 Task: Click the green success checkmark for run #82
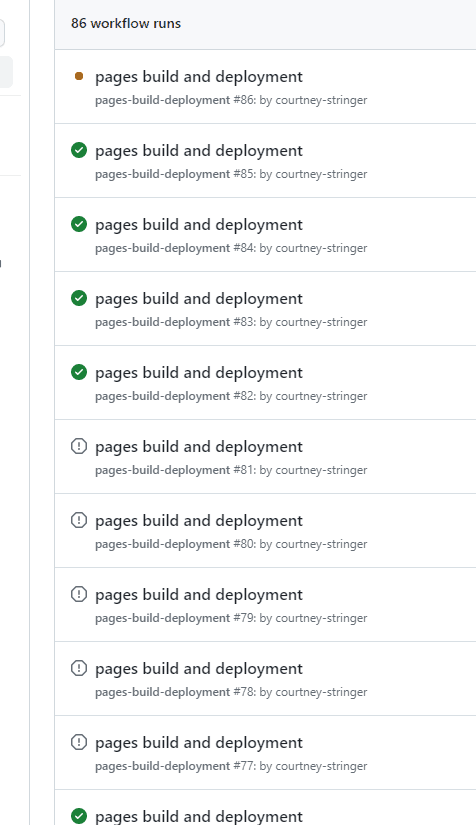click(79, 373)
